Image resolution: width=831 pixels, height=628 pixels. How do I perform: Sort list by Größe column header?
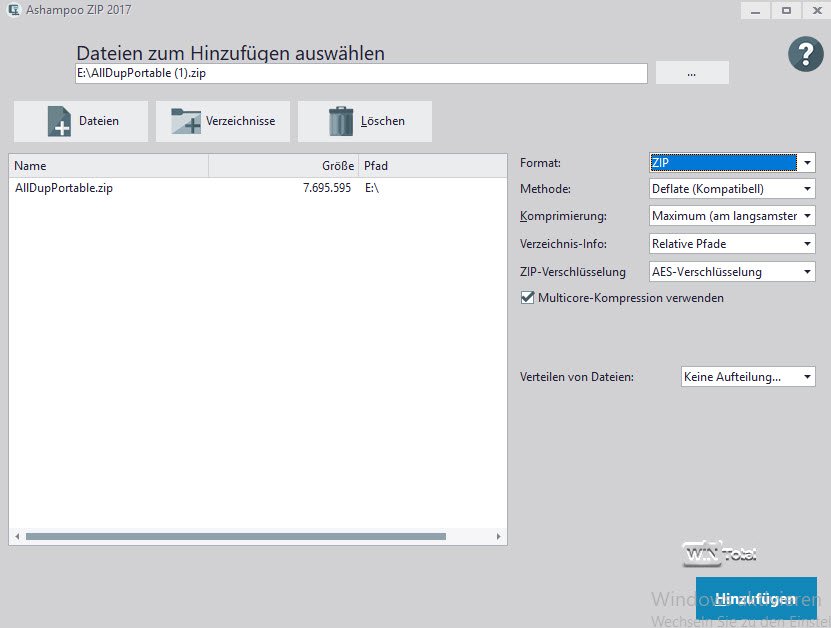pos(283,166)
